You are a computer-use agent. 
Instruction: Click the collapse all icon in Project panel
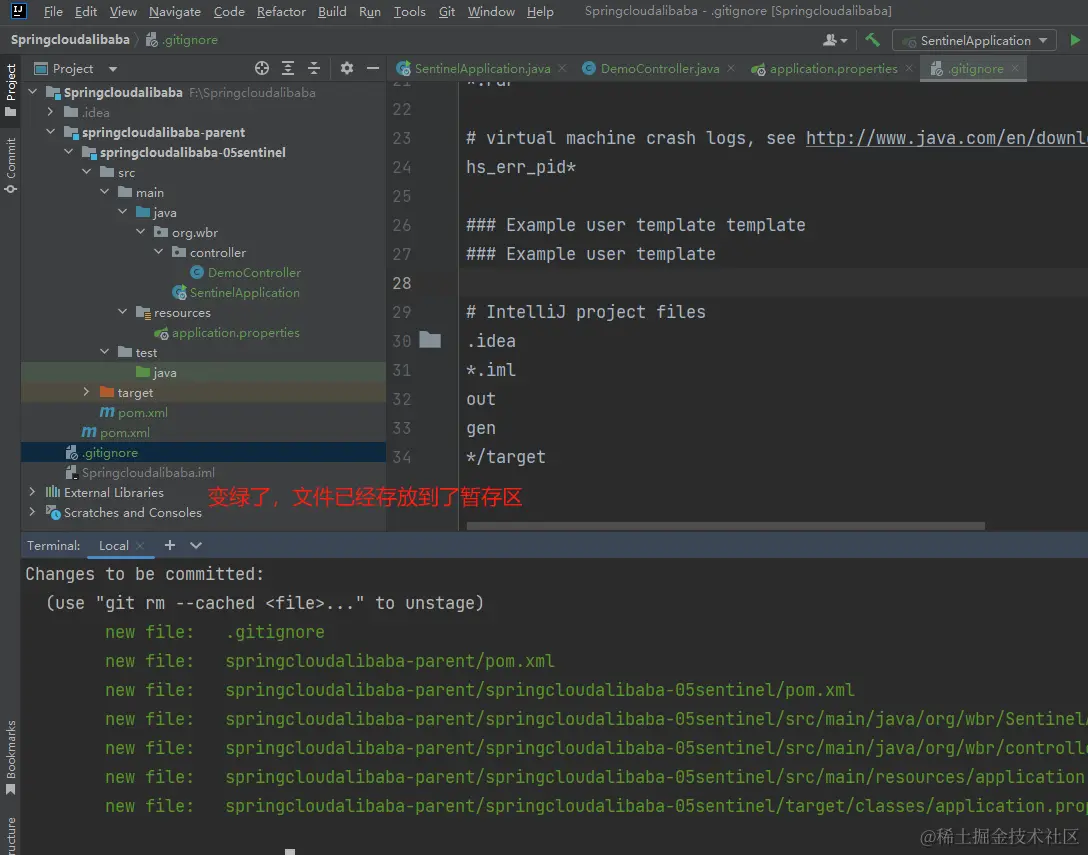pos(314,68)
